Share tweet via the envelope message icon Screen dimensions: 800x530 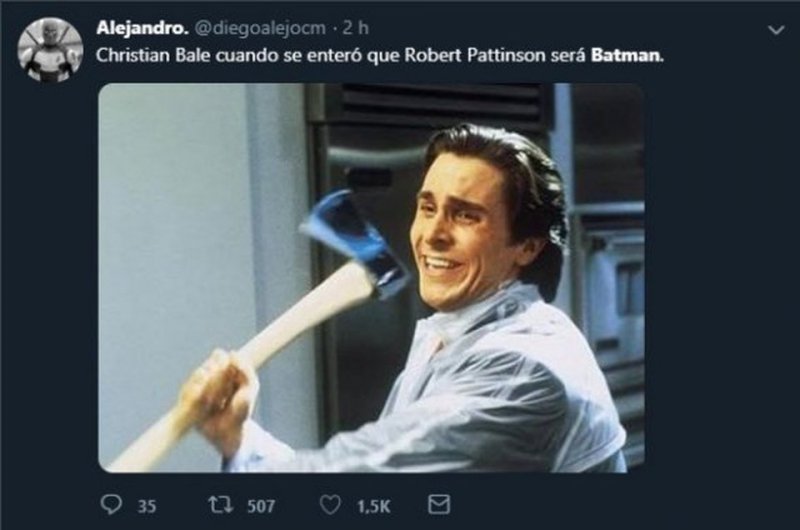[x=438, y=506]
